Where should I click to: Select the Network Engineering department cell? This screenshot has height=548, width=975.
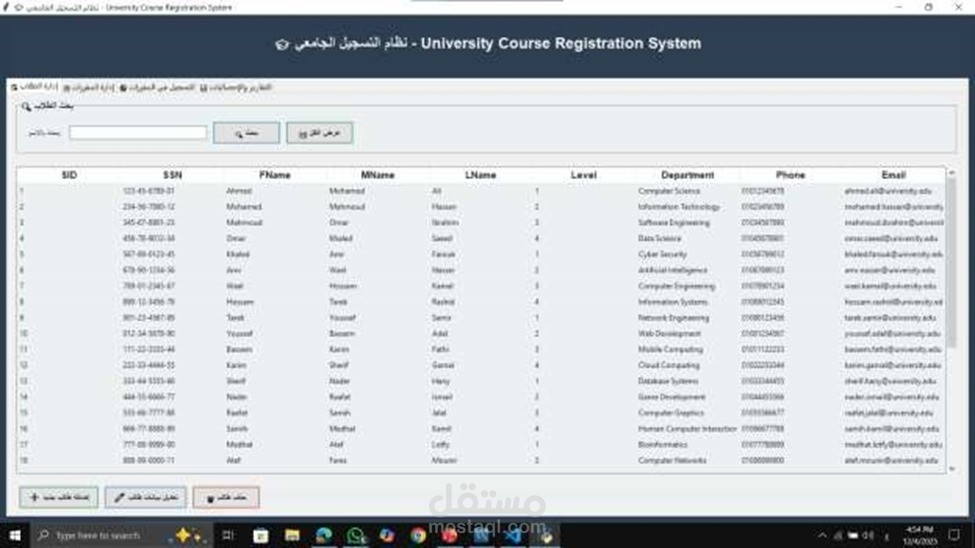pos(673,318)
